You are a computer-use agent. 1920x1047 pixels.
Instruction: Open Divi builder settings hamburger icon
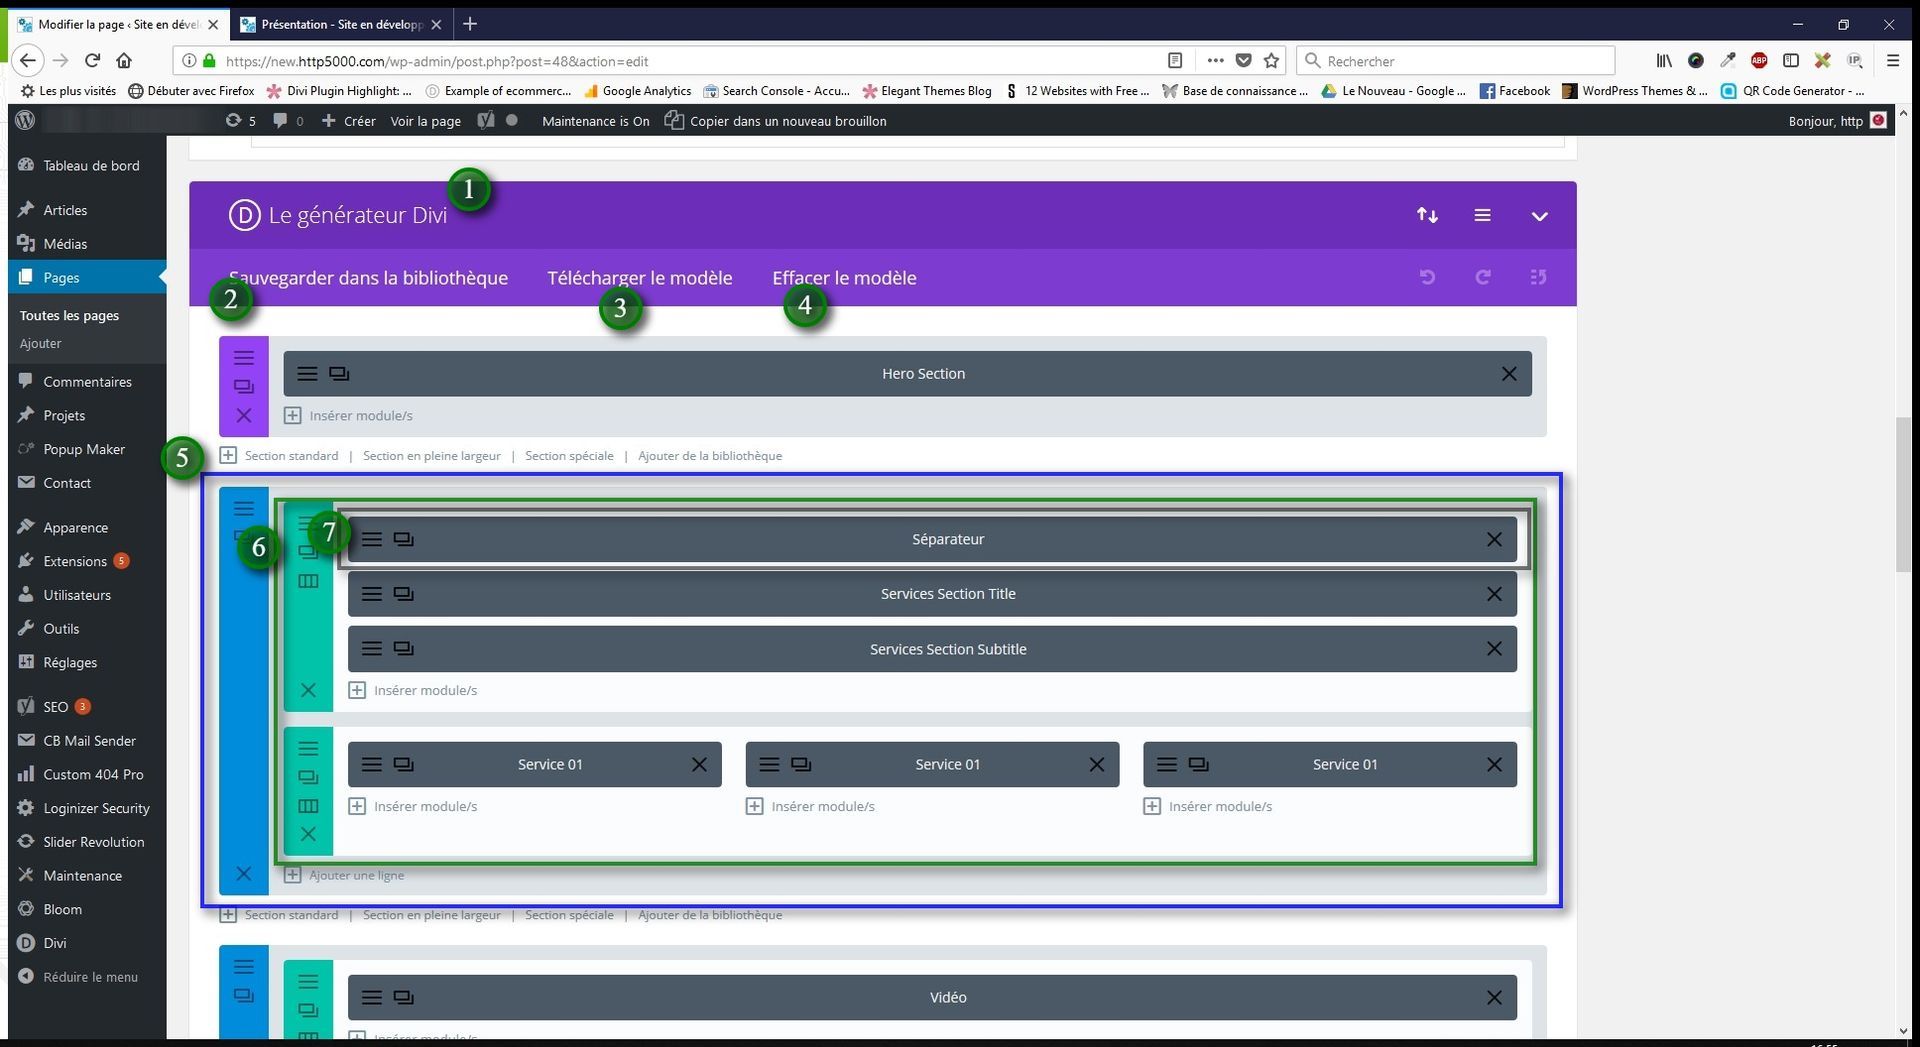[1482, 215]
